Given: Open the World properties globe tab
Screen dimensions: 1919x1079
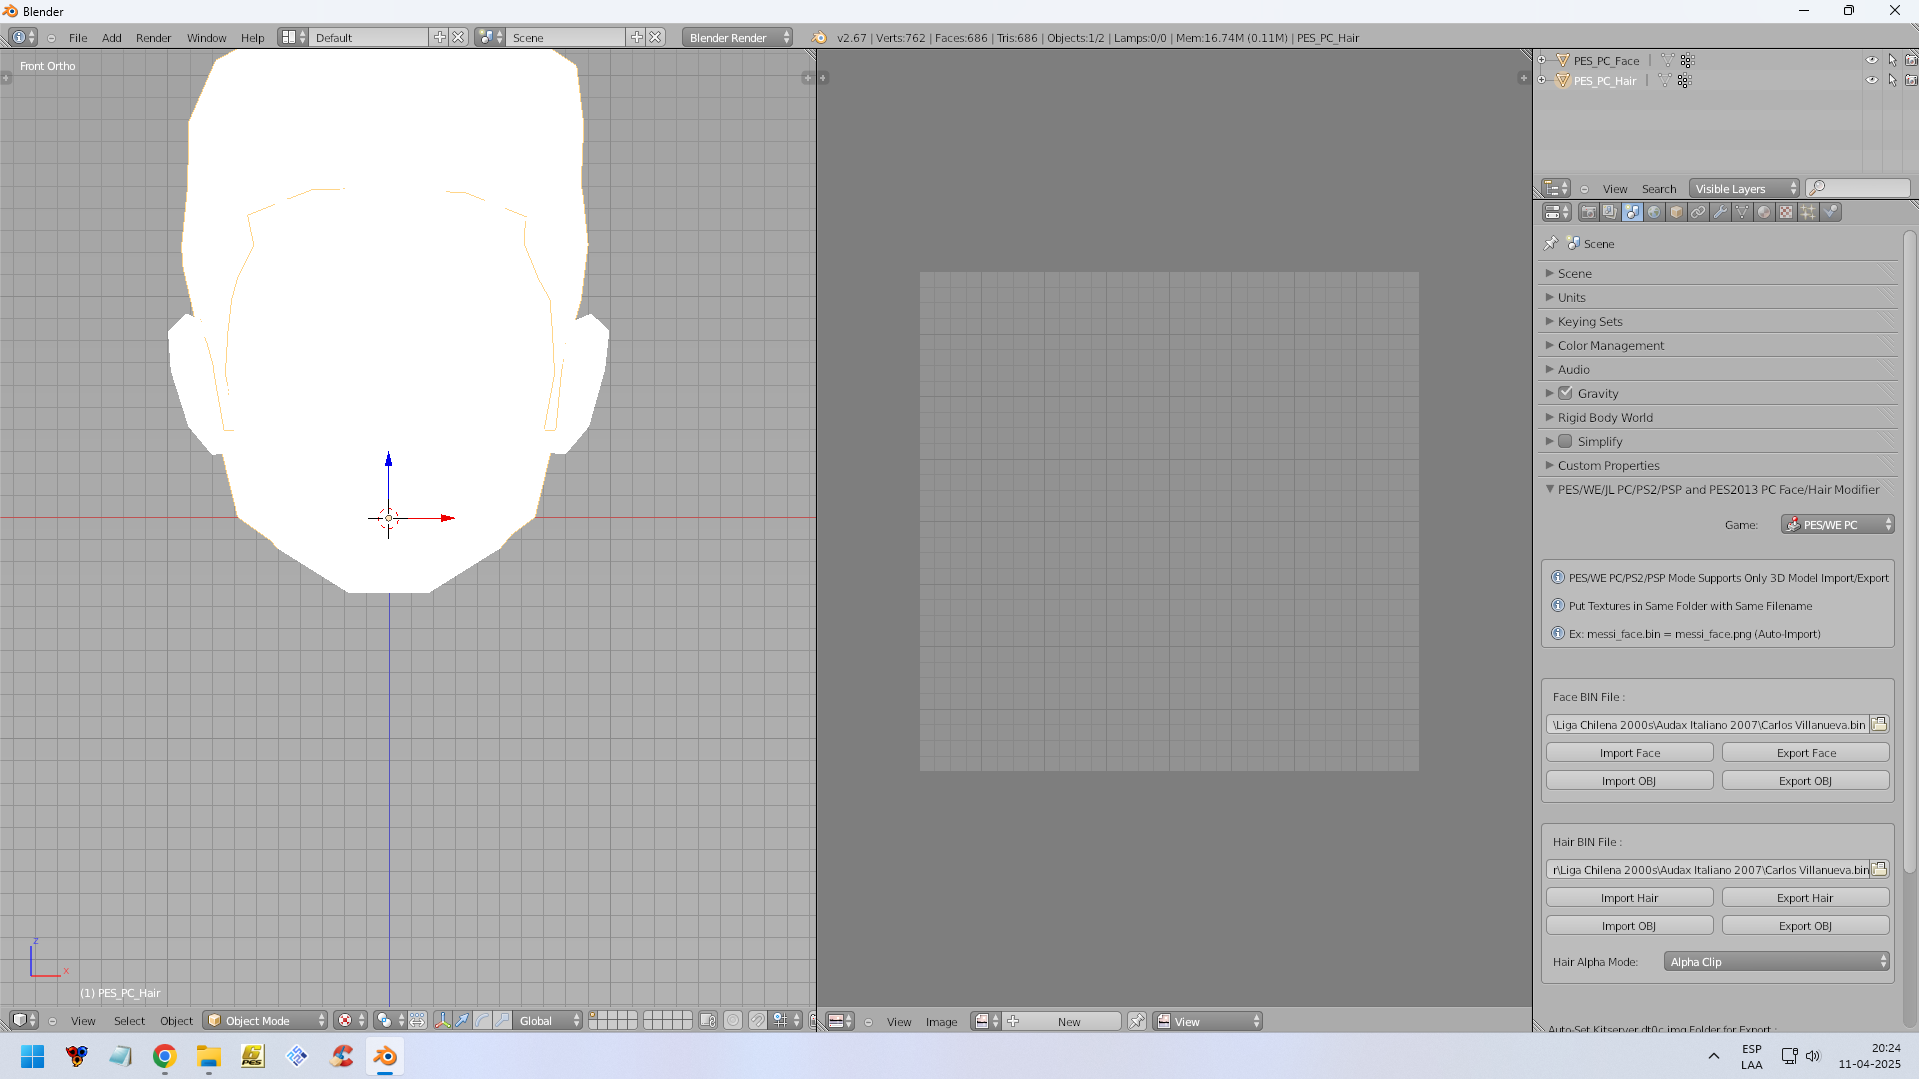Looking at the screenshot, I should [x=1654, y=212].
